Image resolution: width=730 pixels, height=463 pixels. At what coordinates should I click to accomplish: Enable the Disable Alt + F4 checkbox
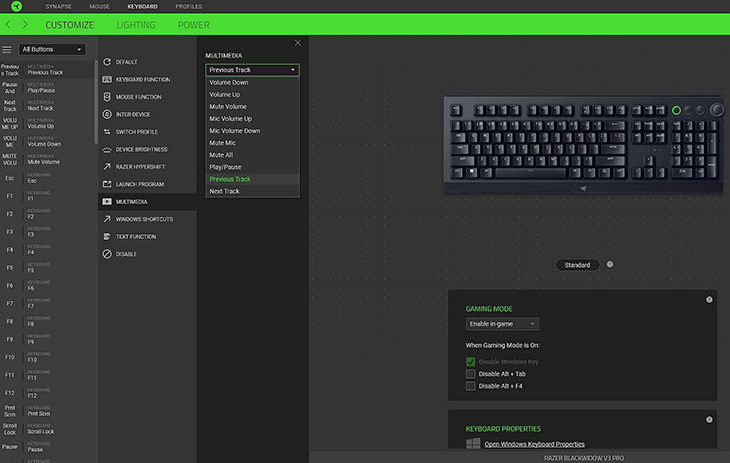coord(471,386)
